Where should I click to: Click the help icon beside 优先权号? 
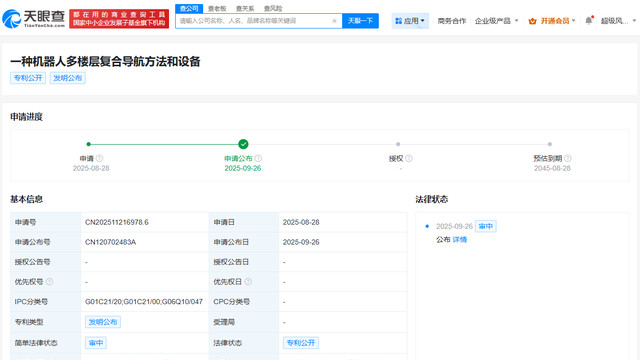pos(49,282)
